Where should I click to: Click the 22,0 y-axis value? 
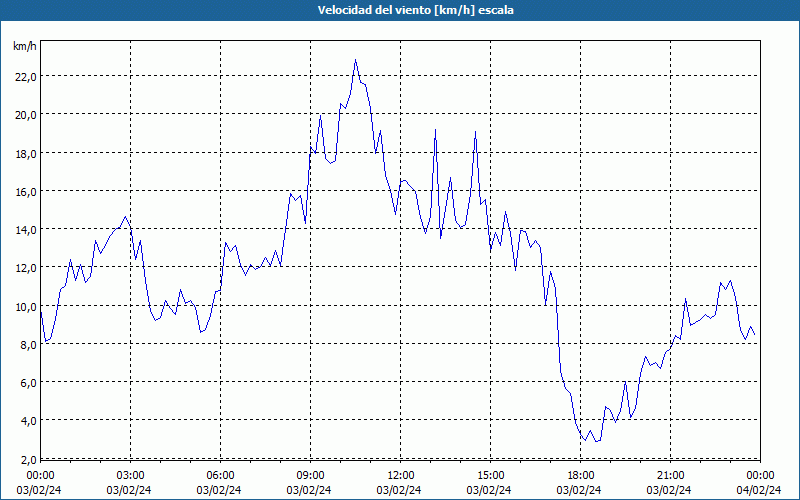coord(26,77)
